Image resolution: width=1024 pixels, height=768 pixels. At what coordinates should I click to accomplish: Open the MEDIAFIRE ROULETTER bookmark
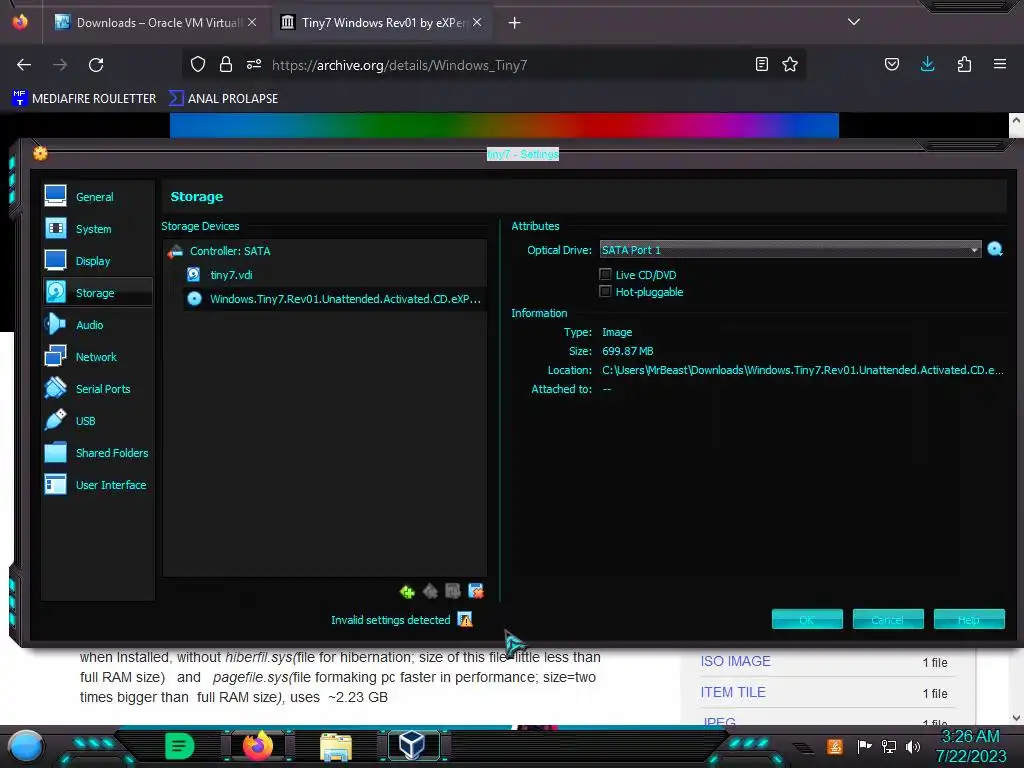coord(84,99)
